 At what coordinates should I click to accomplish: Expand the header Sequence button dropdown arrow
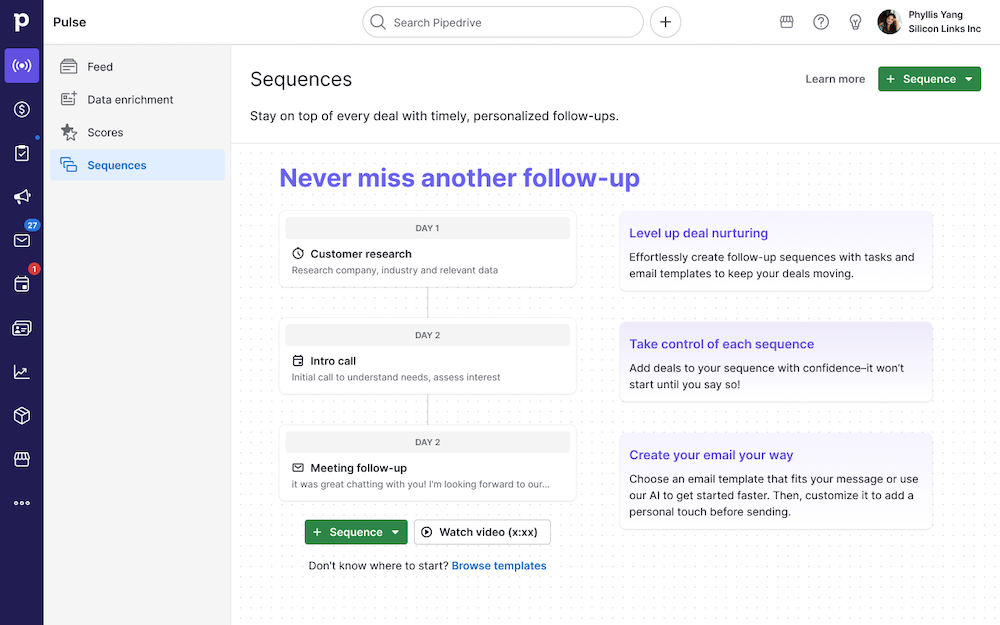(x=969, y=79)
